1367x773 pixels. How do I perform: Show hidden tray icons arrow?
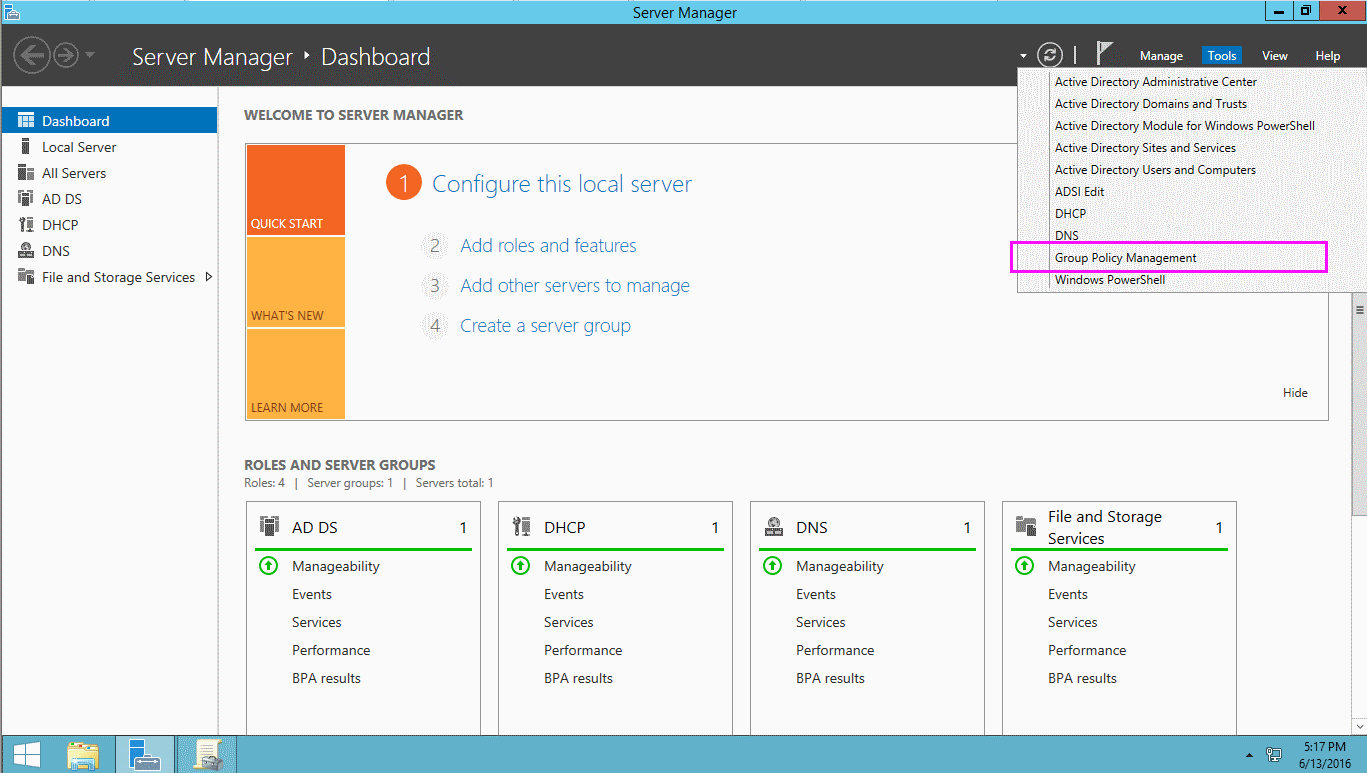(x=1249, y=755)
